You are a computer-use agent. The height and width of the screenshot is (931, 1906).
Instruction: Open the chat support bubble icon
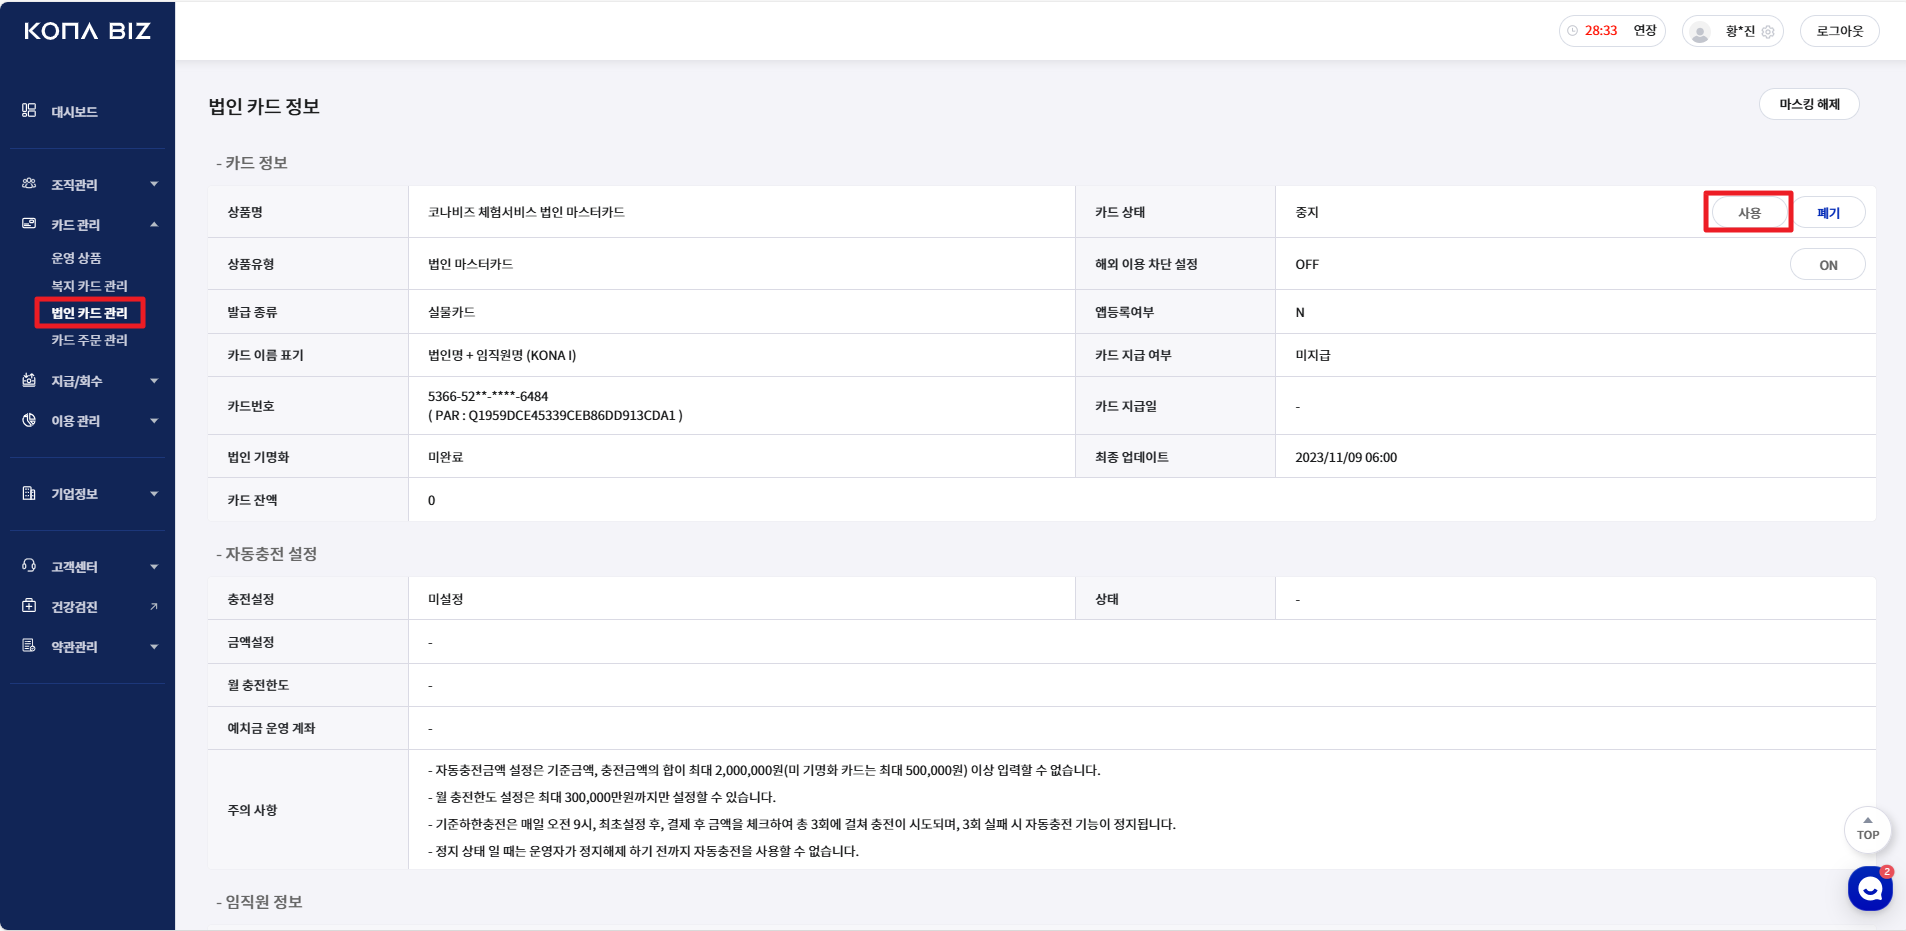(x=1869, y=888)
